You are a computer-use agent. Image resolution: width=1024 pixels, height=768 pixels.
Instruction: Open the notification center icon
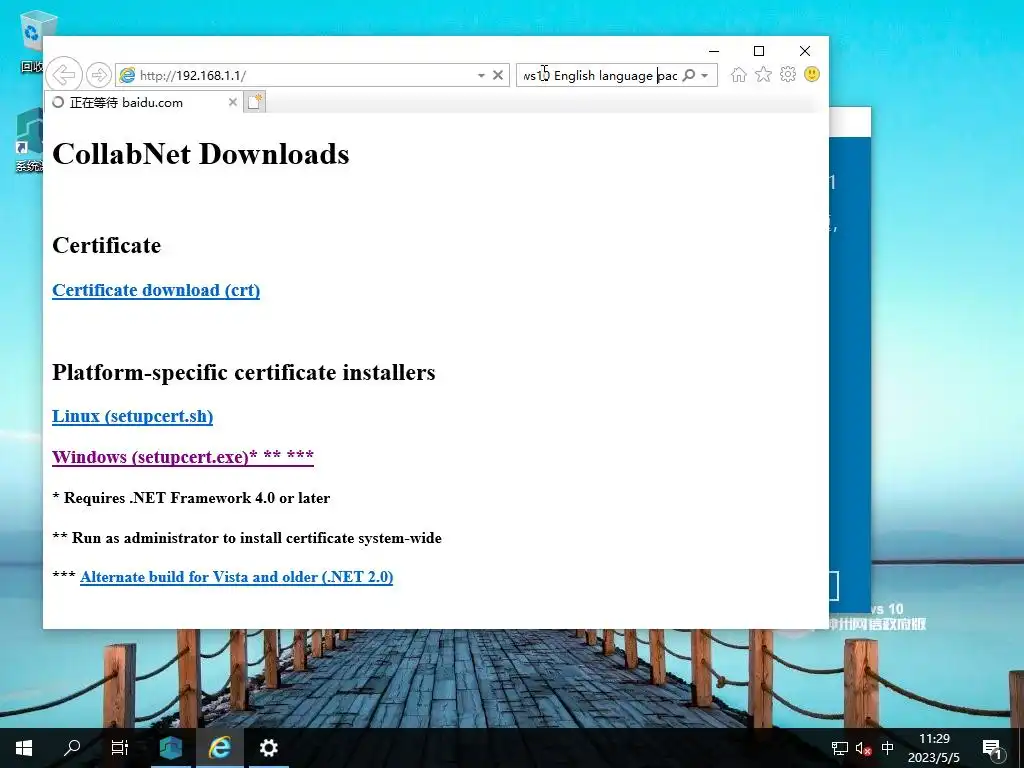pyautogui.click(x=992, y=748)
